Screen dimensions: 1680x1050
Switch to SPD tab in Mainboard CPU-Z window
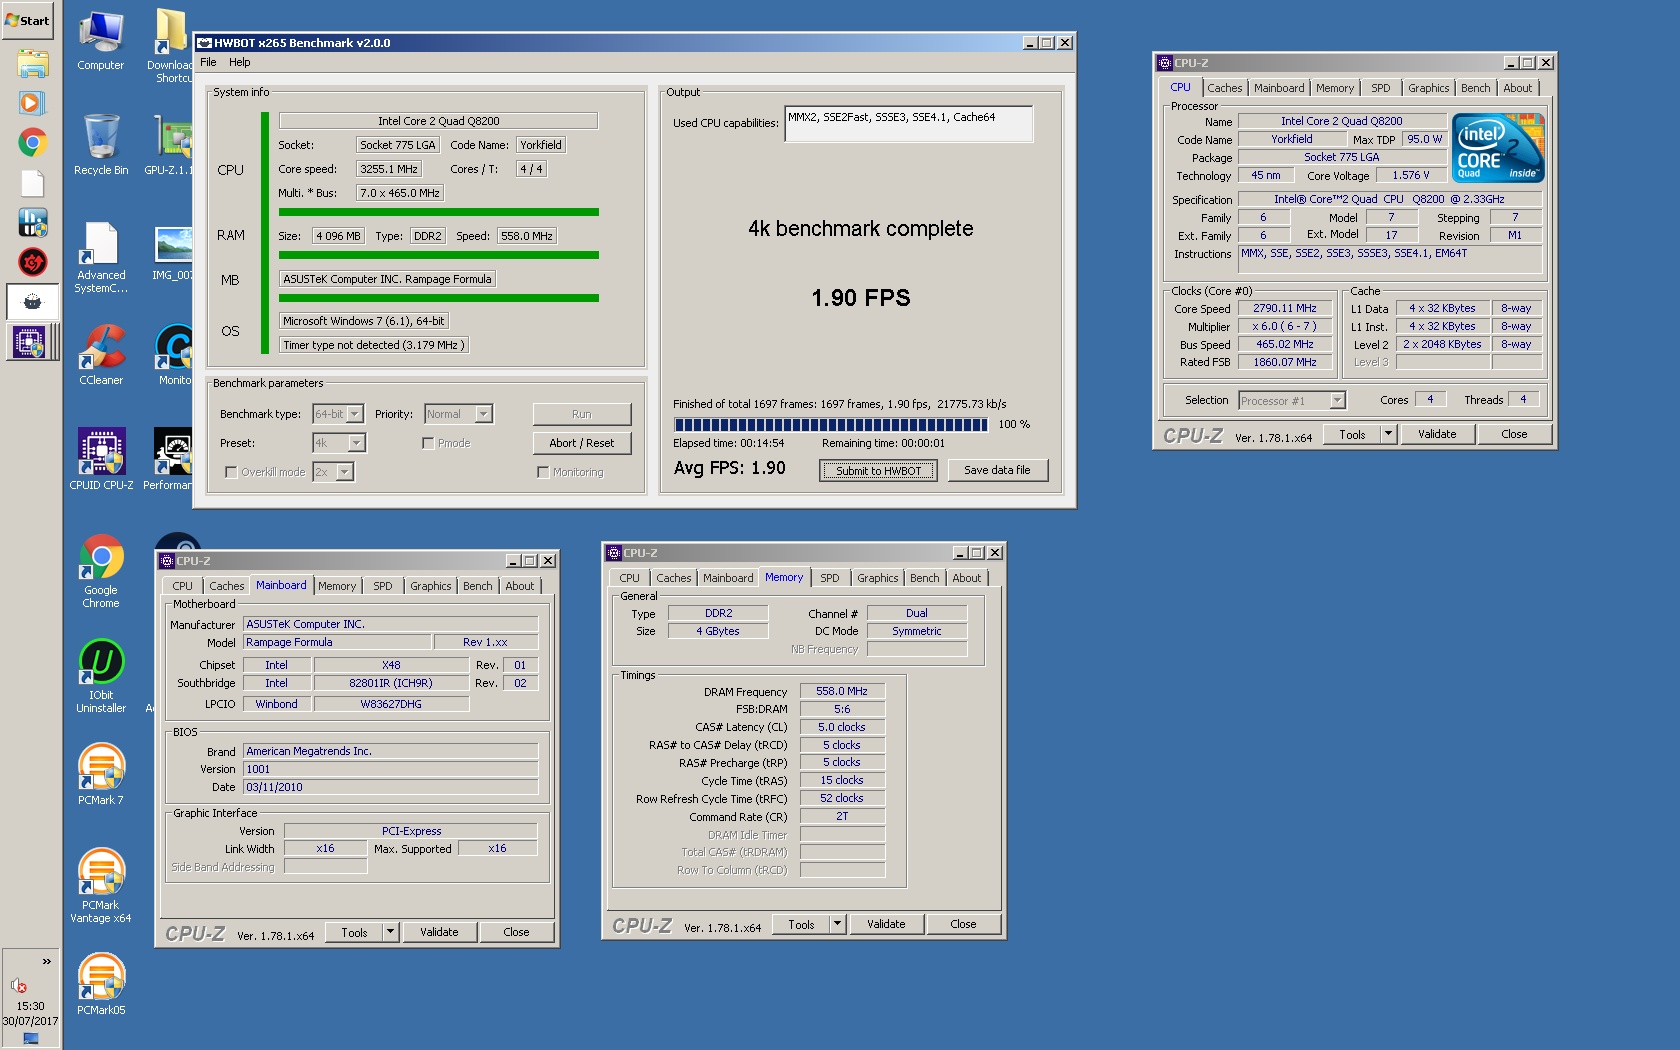click(383, 586)
